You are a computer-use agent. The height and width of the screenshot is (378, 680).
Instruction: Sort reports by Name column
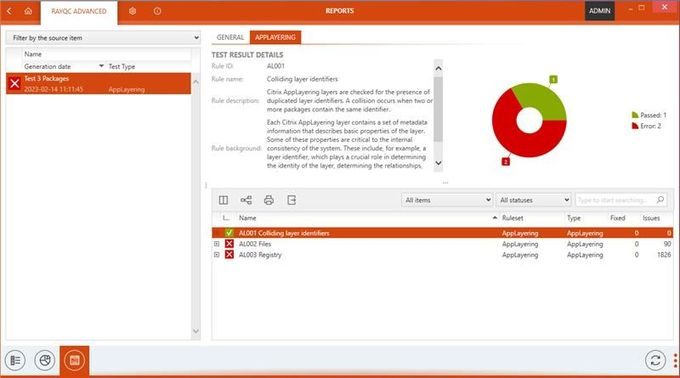coord(33,54)
